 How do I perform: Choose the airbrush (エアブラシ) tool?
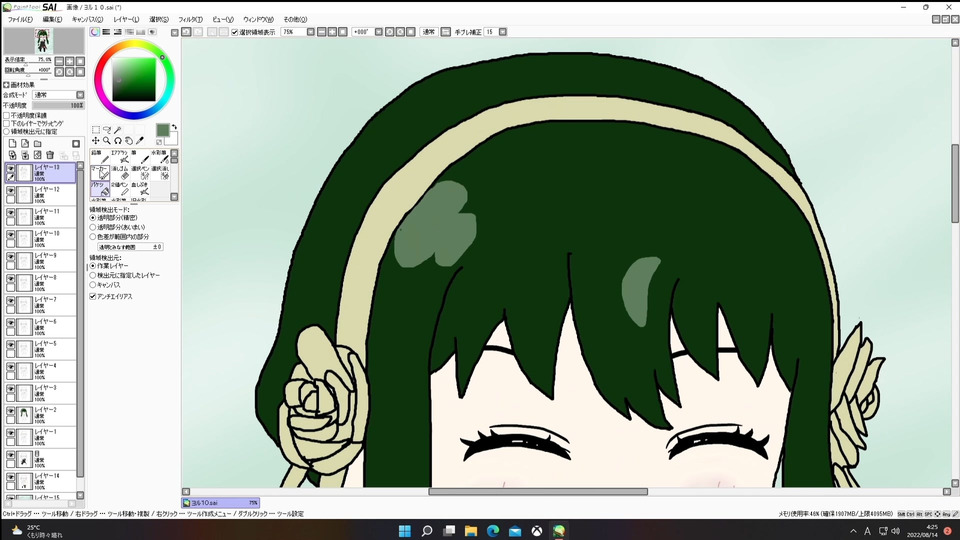[x=120, y=156]
